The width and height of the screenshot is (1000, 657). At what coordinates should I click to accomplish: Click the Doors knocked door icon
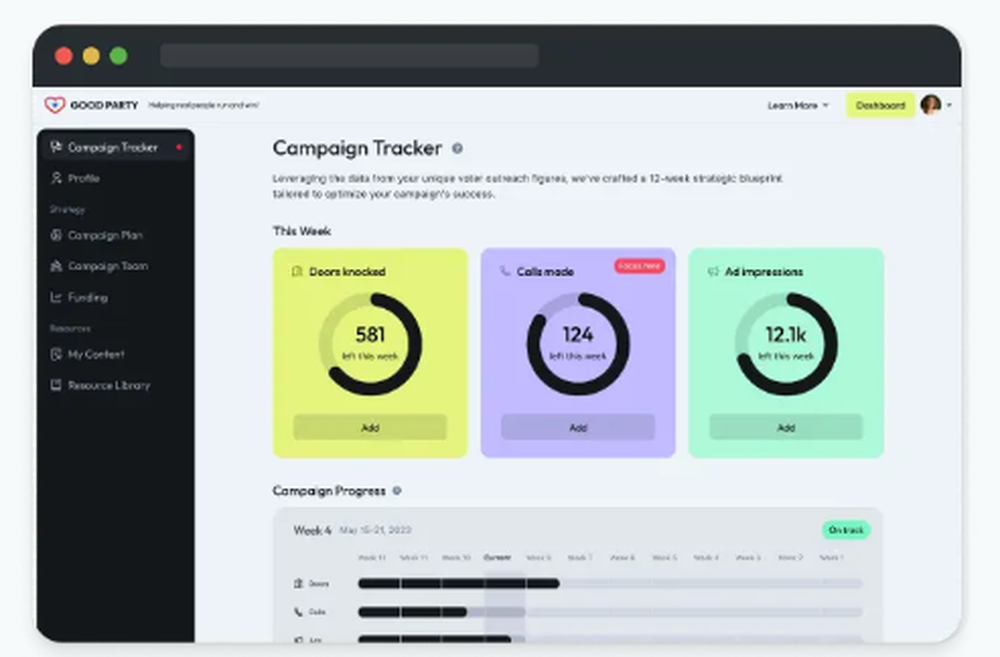click(297, 272)
